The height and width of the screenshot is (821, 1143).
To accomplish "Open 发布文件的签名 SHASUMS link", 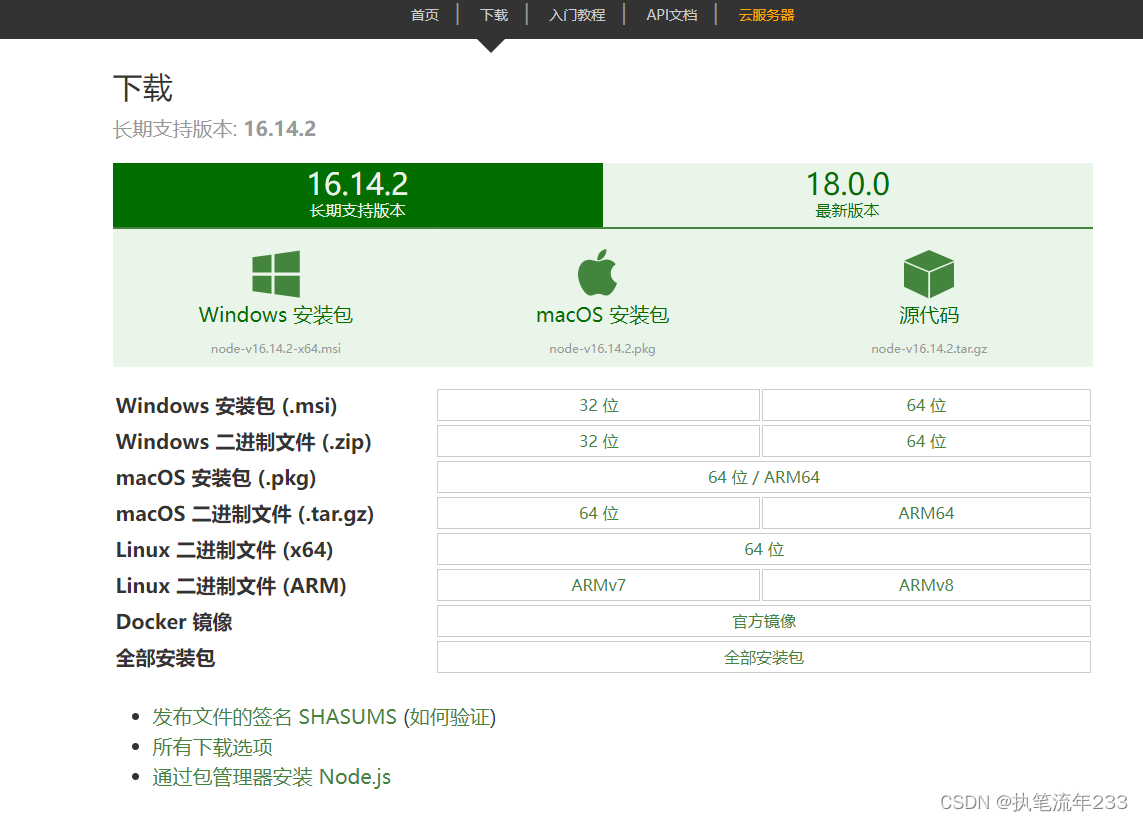I will point(274,717).
